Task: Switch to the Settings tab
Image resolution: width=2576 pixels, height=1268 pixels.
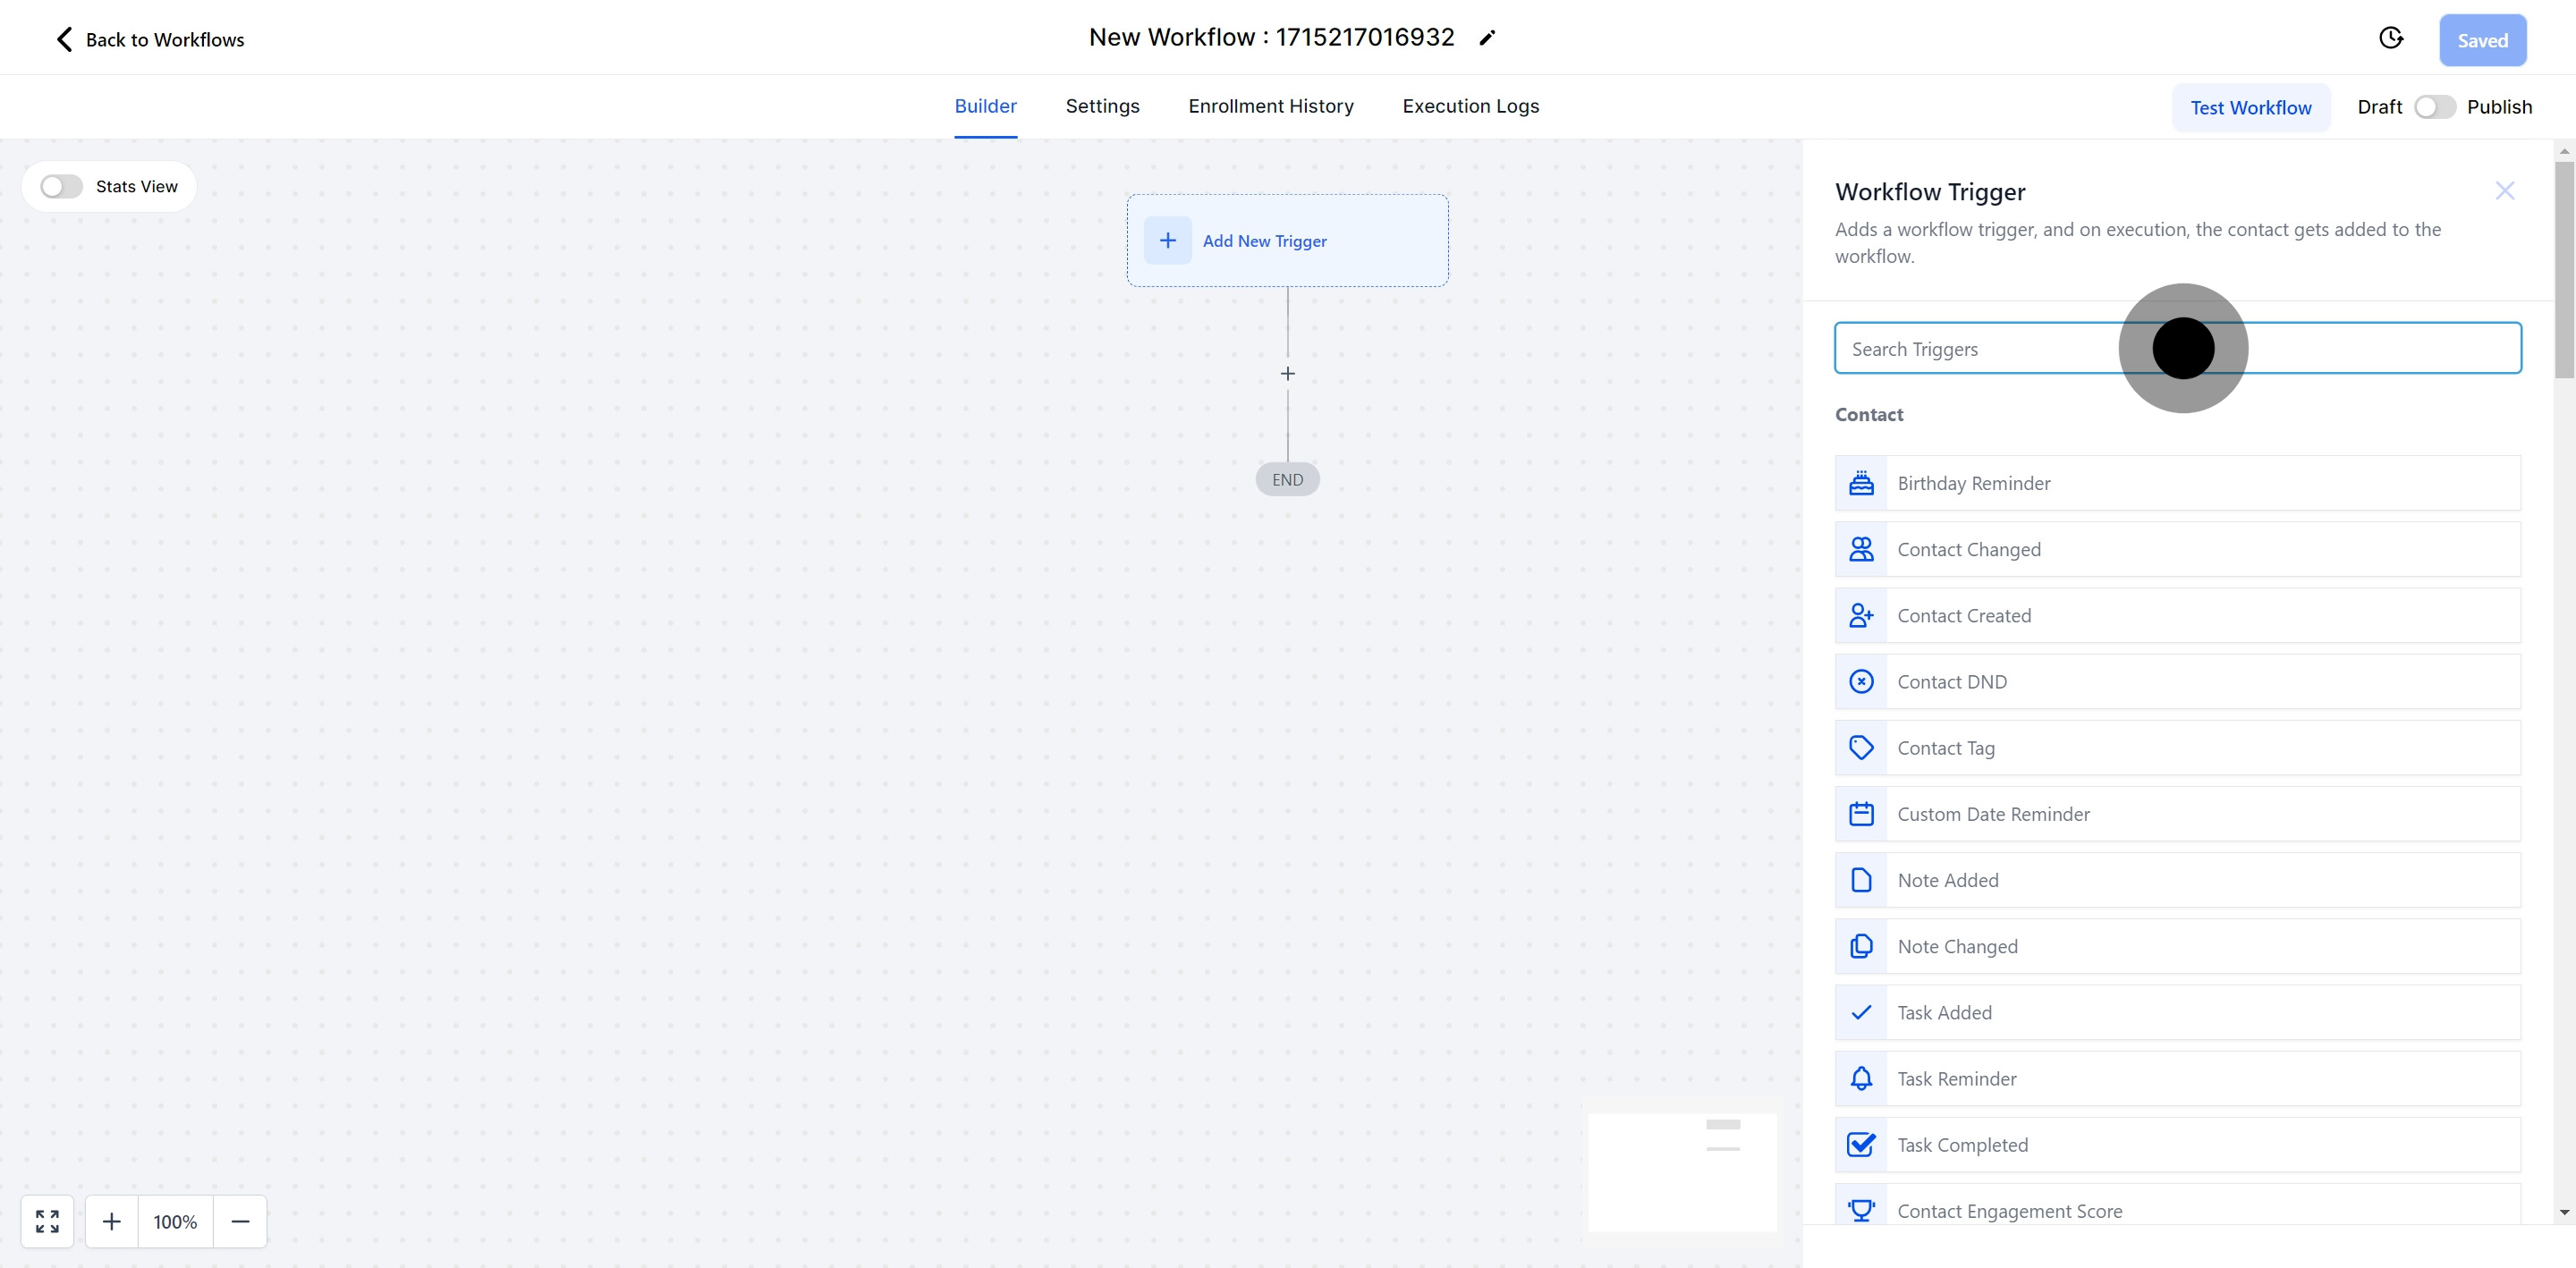Action: pos(1102,106)
